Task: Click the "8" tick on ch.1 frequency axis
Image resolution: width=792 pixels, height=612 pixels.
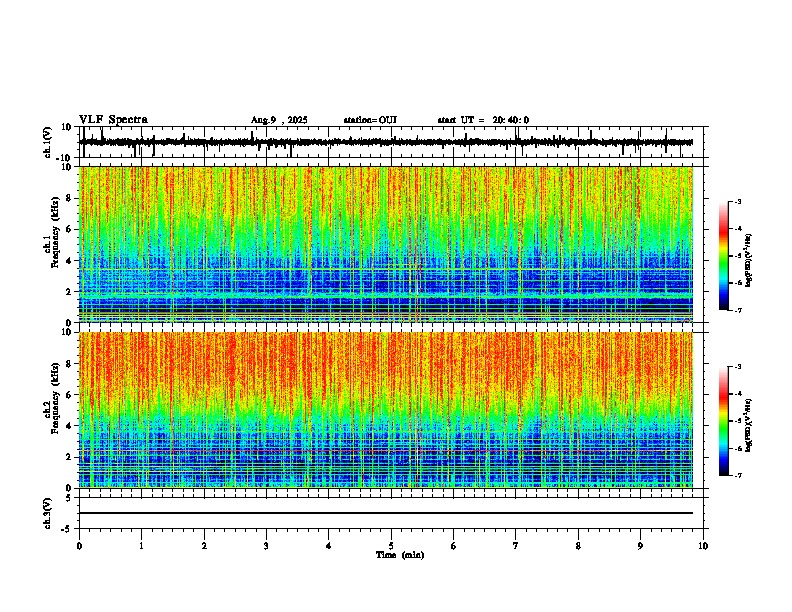Action: click(70, 198)
